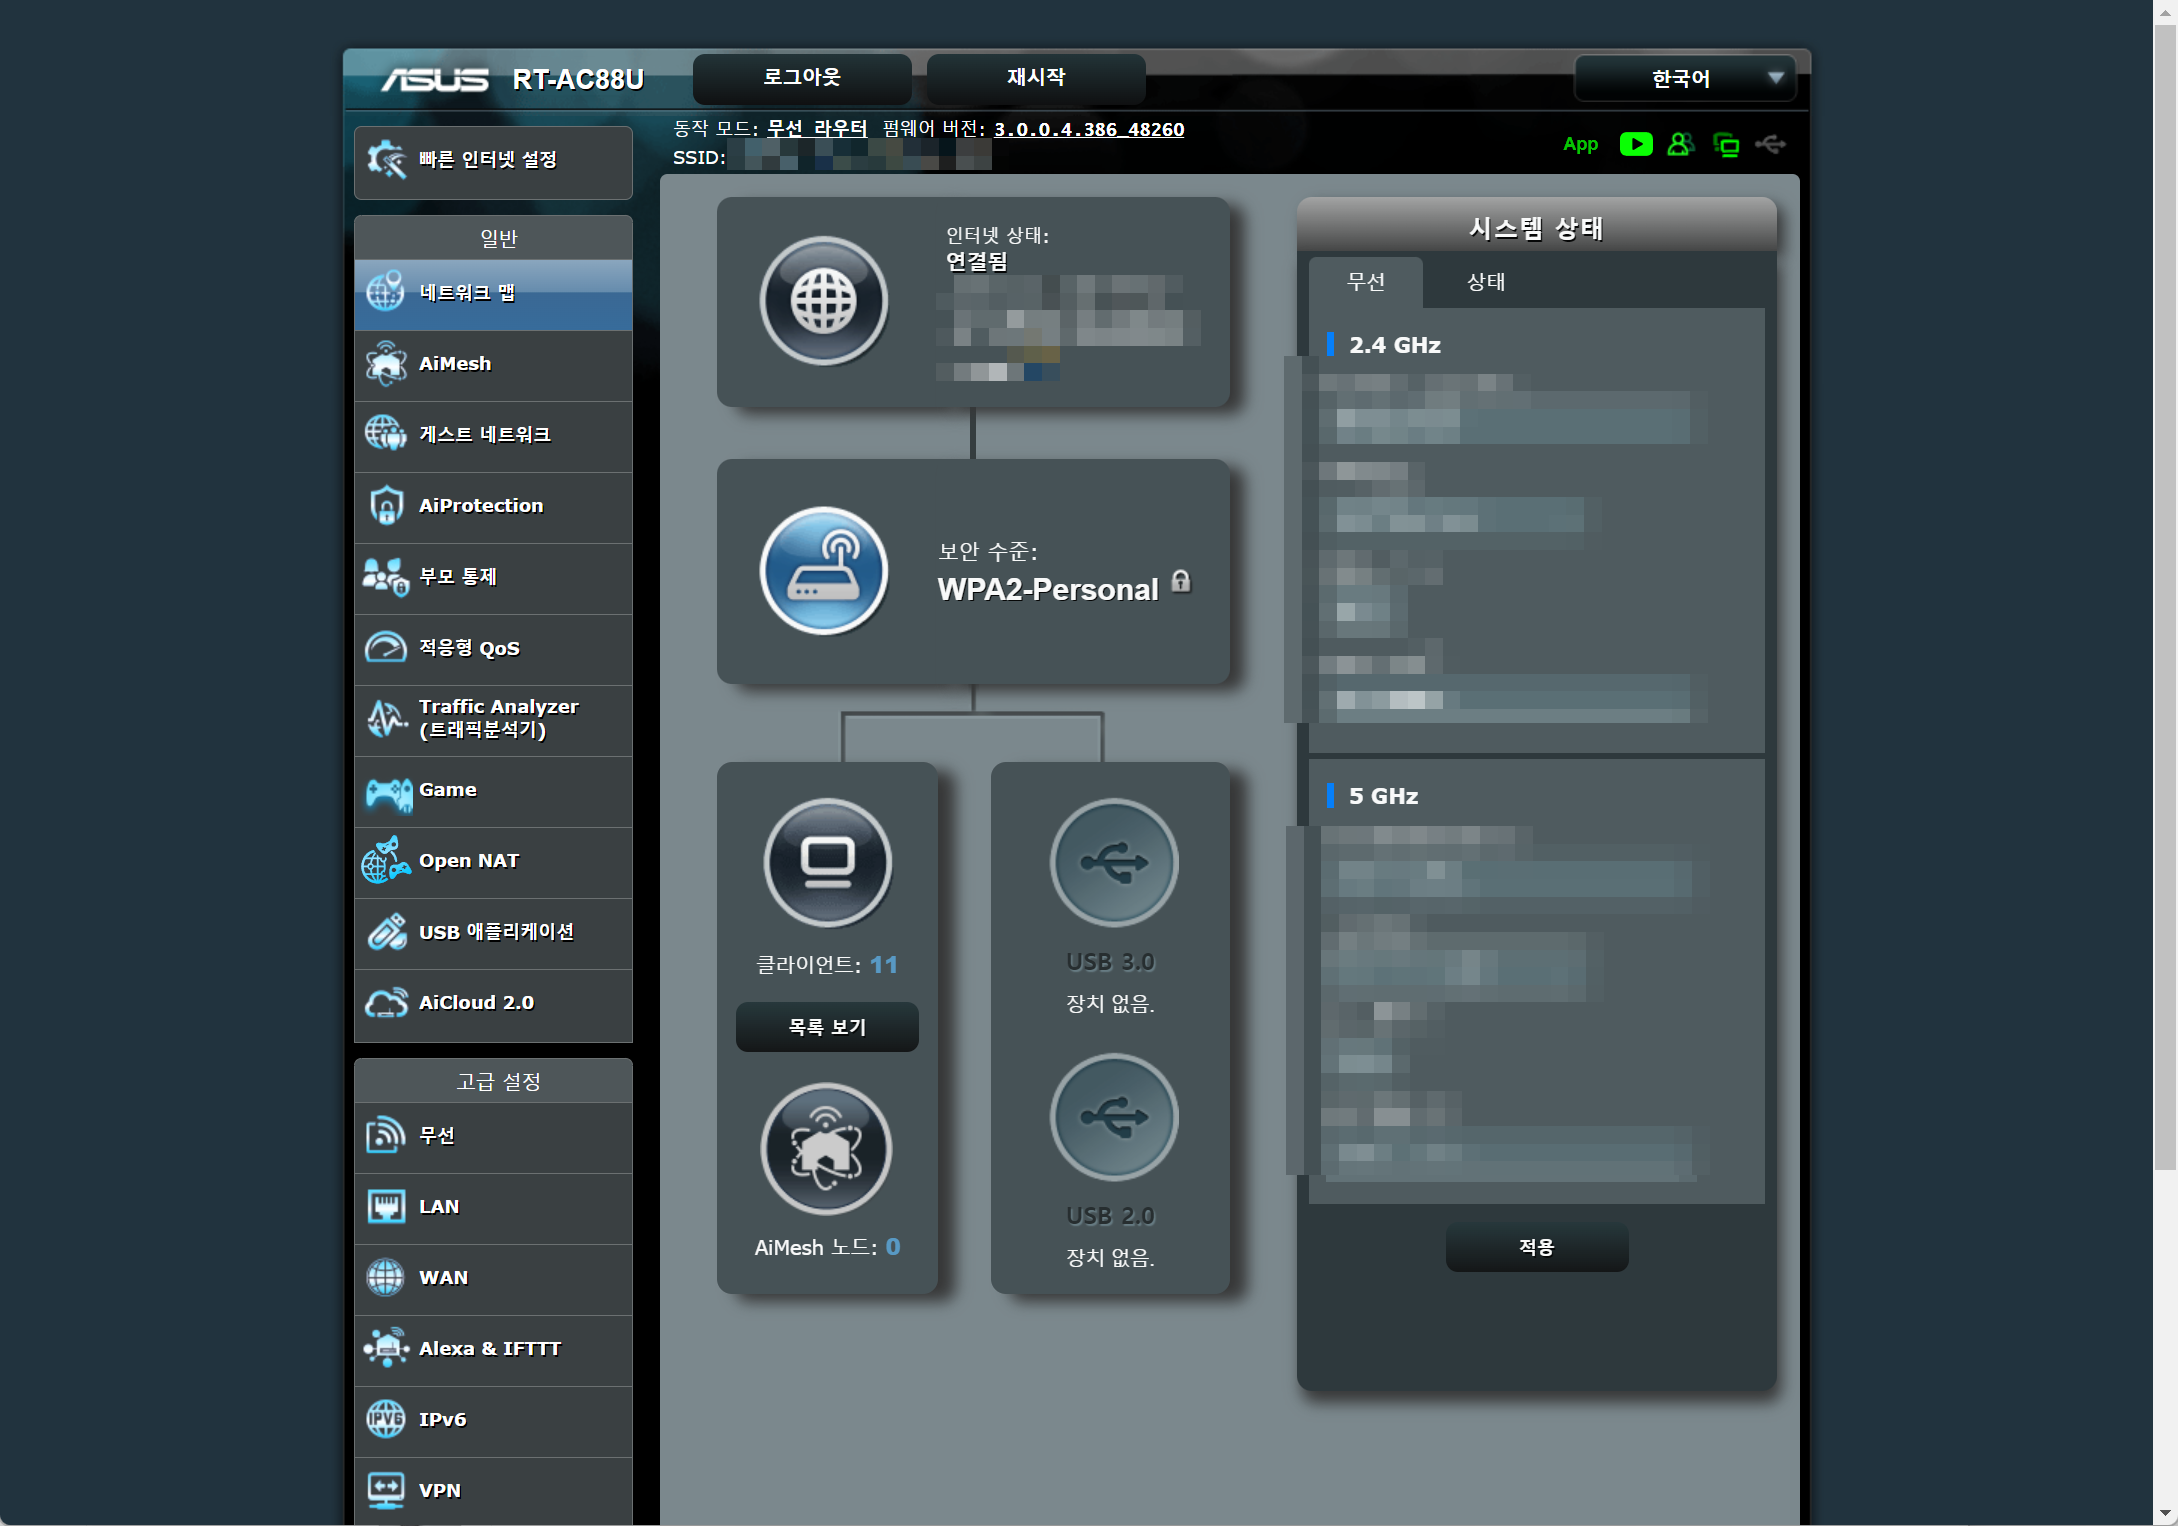Click the 무선 wireless settings icon
The image size is (2178, 1526).
click(x=385, y=1136)
